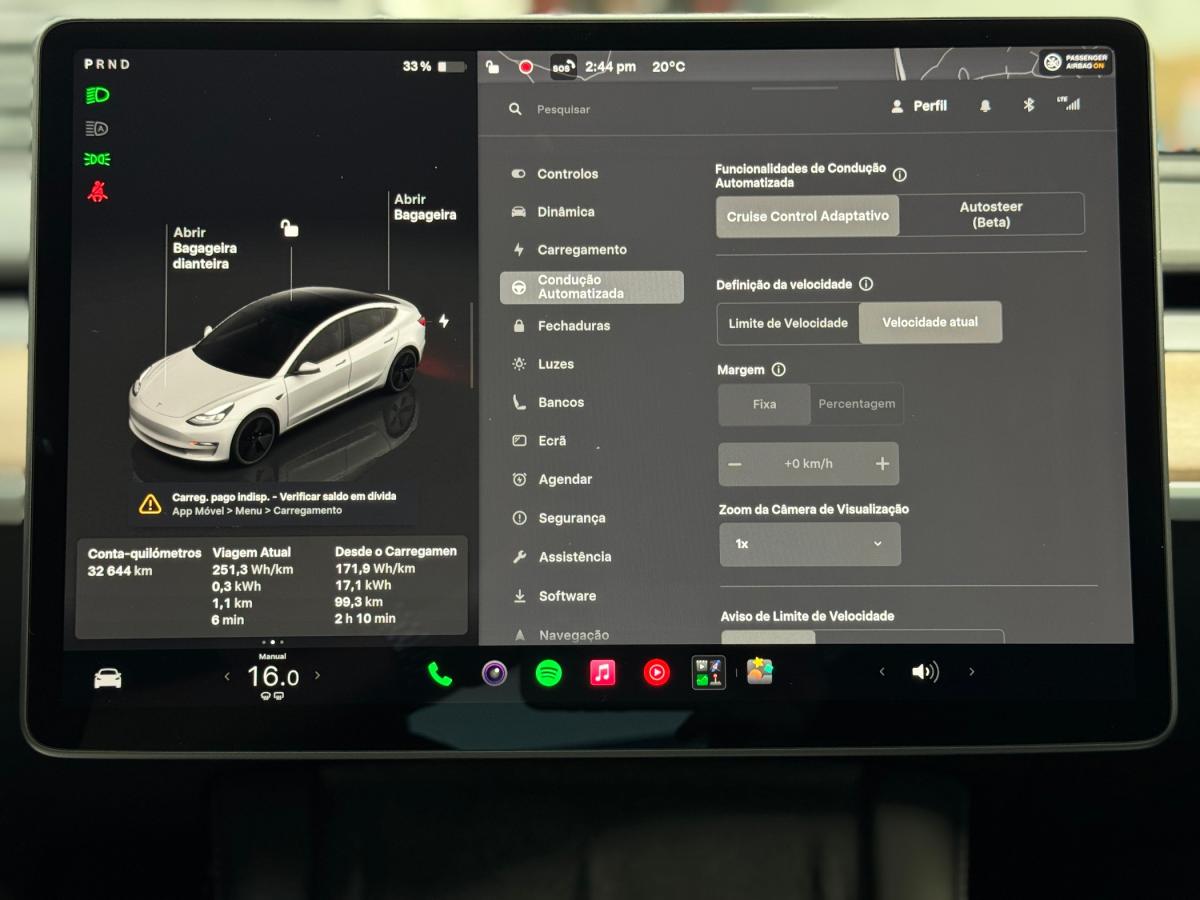This screenshot has width=1200, height=900.
Task: Tap the red seatbelt warning icon
Action: 97,191
